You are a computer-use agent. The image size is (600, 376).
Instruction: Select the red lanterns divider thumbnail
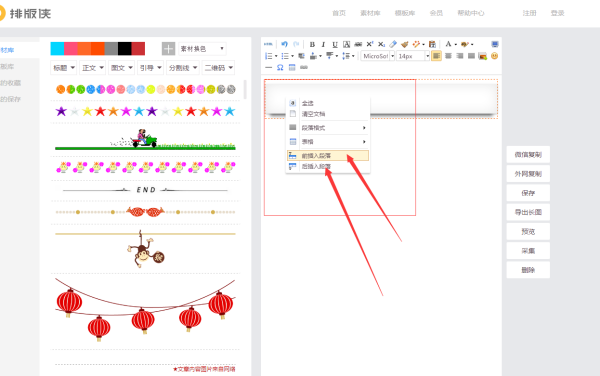[145, 309]
